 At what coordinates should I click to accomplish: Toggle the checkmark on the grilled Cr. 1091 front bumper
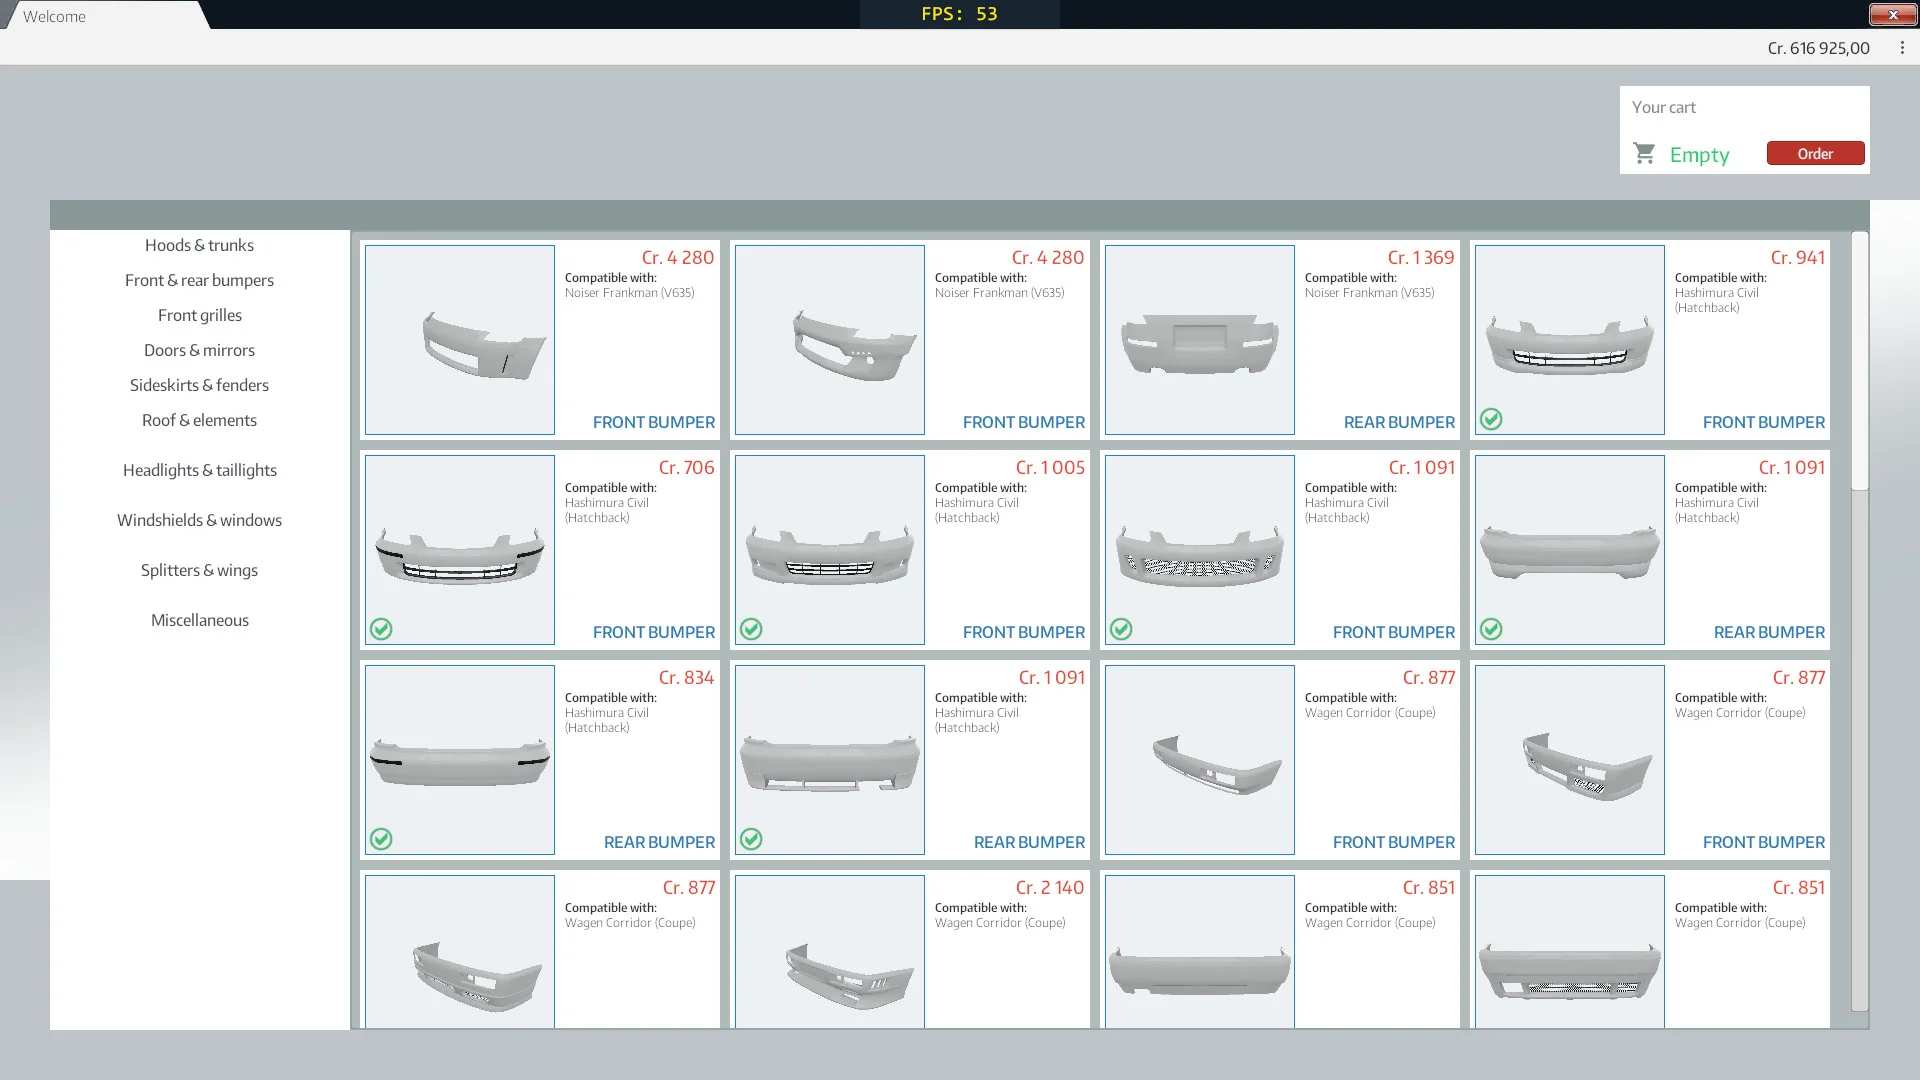point(1121,630)
